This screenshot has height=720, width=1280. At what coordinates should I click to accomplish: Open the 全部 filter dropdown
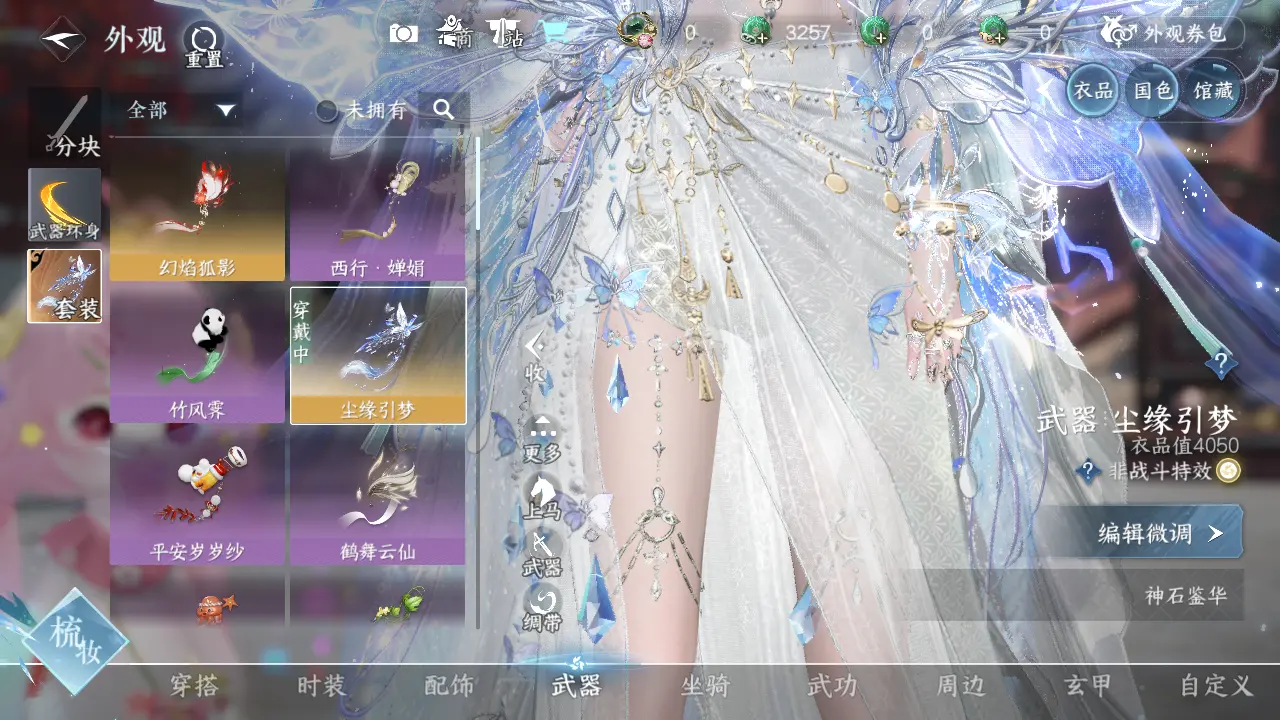(180, 109)
